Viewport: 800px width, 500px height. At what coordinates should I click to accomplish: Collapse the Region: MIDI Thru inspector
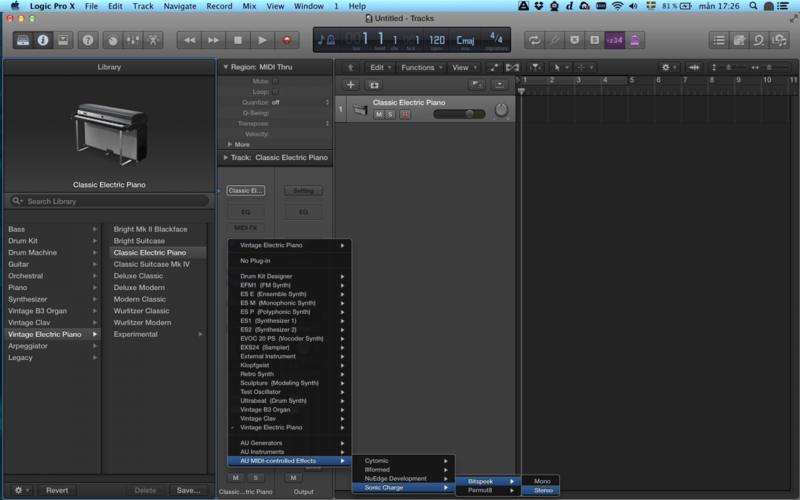(x=226, y=67)
